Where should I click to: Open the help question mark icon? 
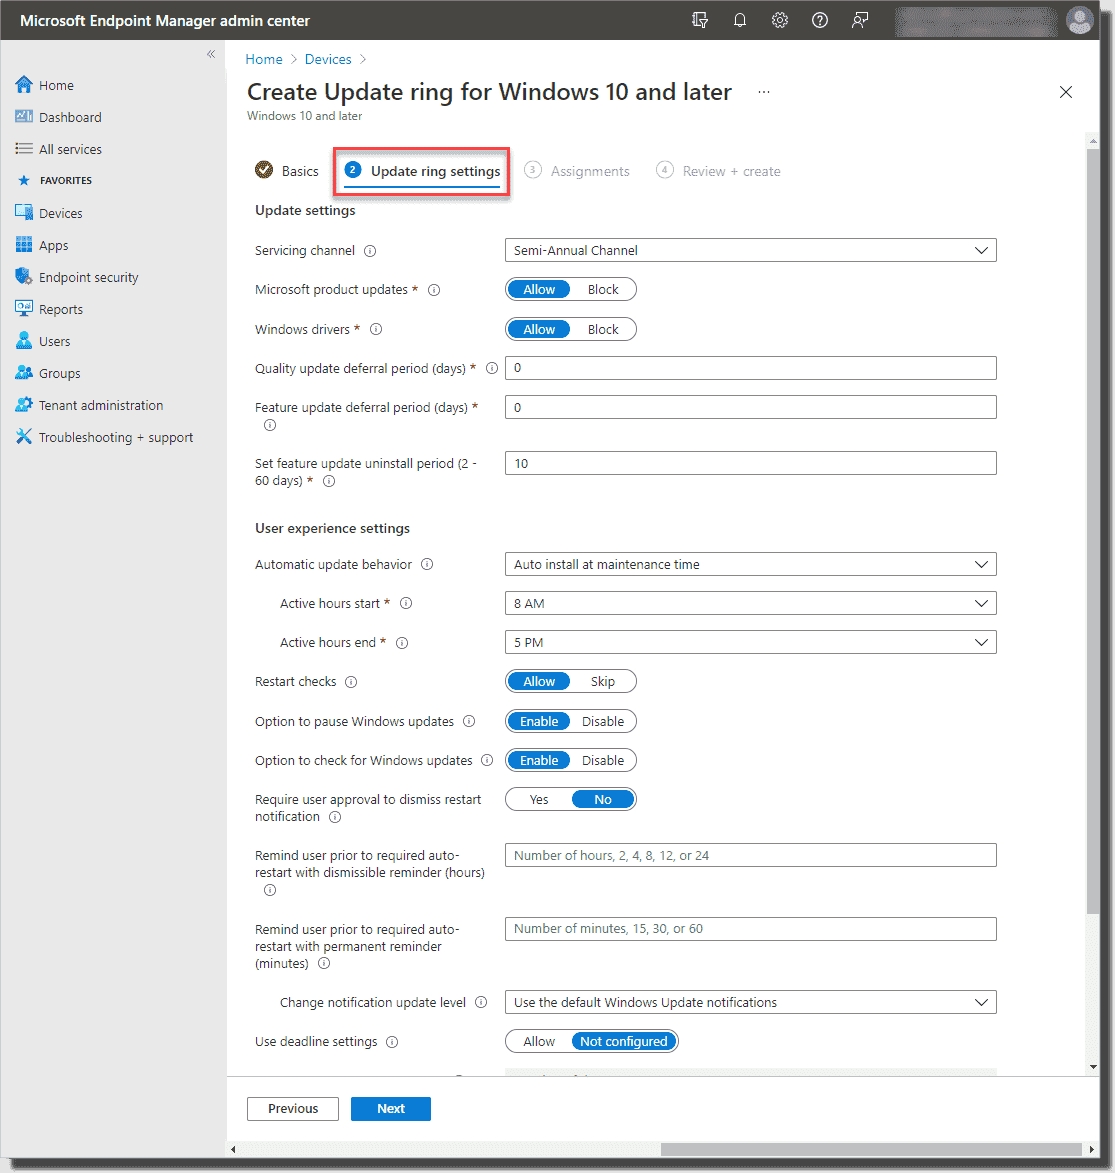[x=820, y=20]
